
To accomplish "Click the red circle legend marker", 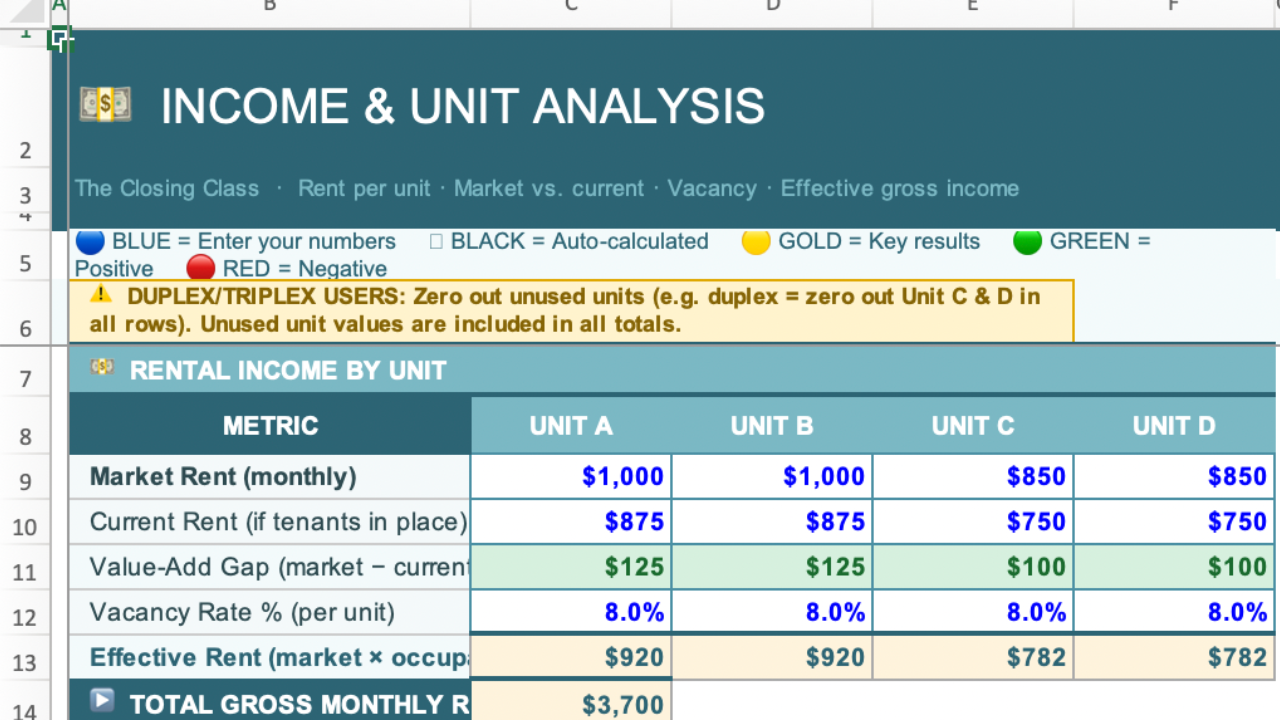I will tap(201, 268).
